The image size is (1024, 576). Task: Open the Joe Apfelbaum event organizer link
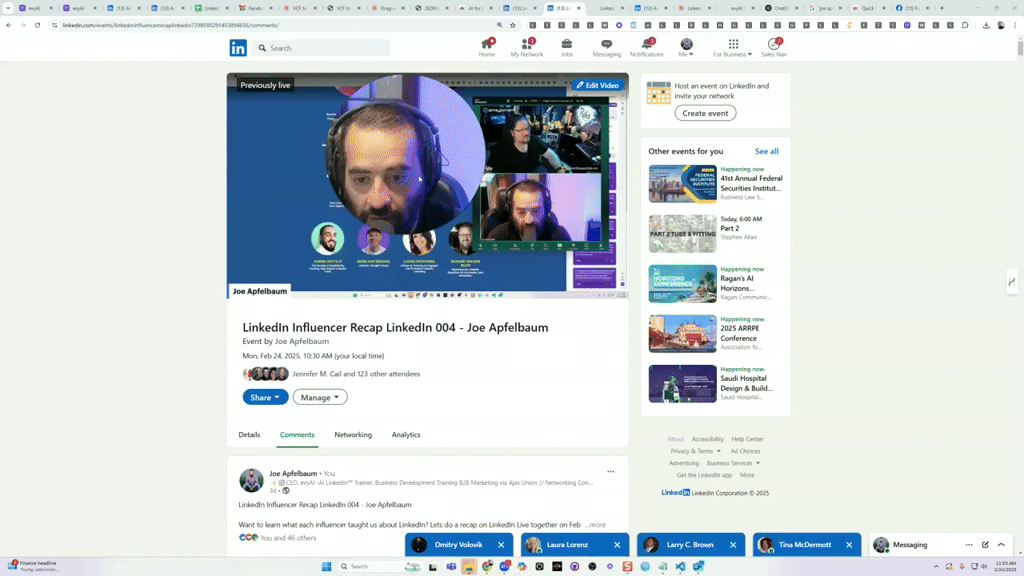point(302,341)
